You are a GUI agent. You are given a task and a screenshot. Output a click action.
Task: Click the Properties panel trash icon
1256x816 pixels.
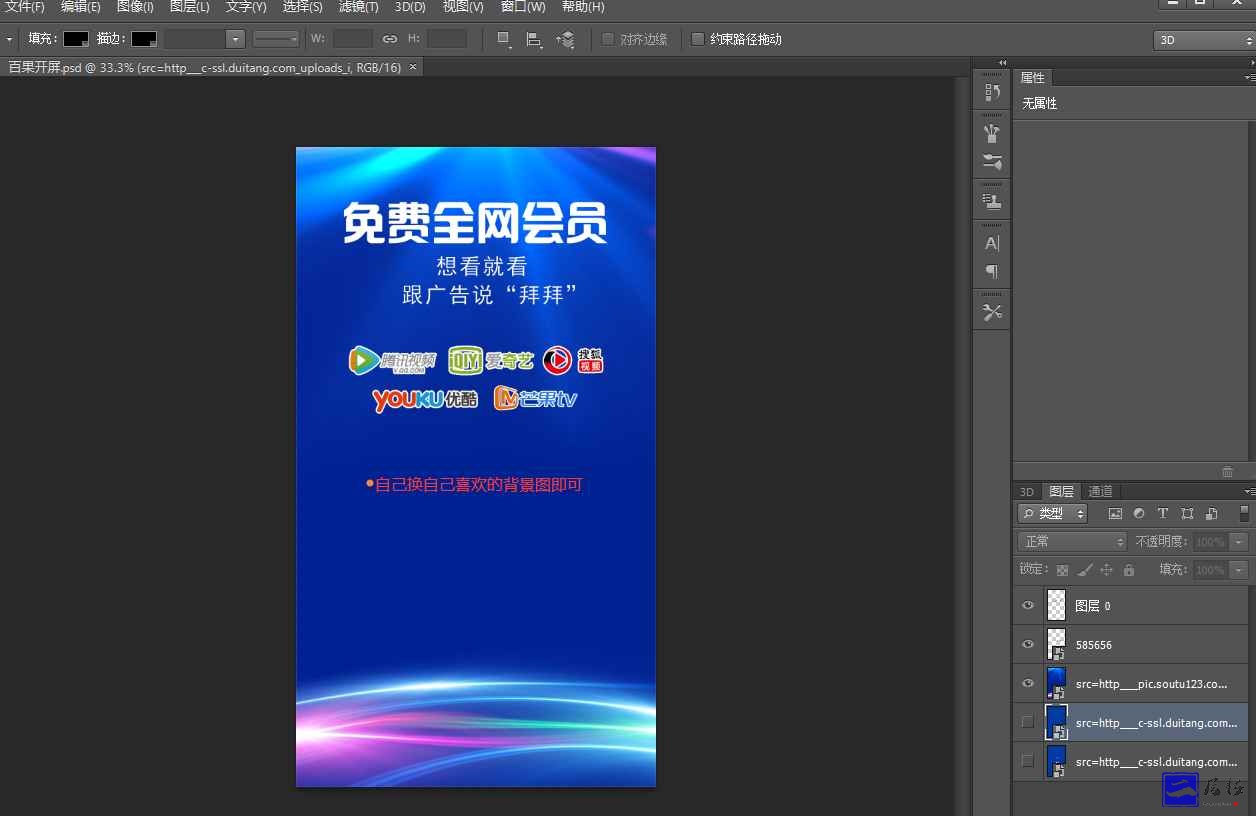click(1228, 472)
